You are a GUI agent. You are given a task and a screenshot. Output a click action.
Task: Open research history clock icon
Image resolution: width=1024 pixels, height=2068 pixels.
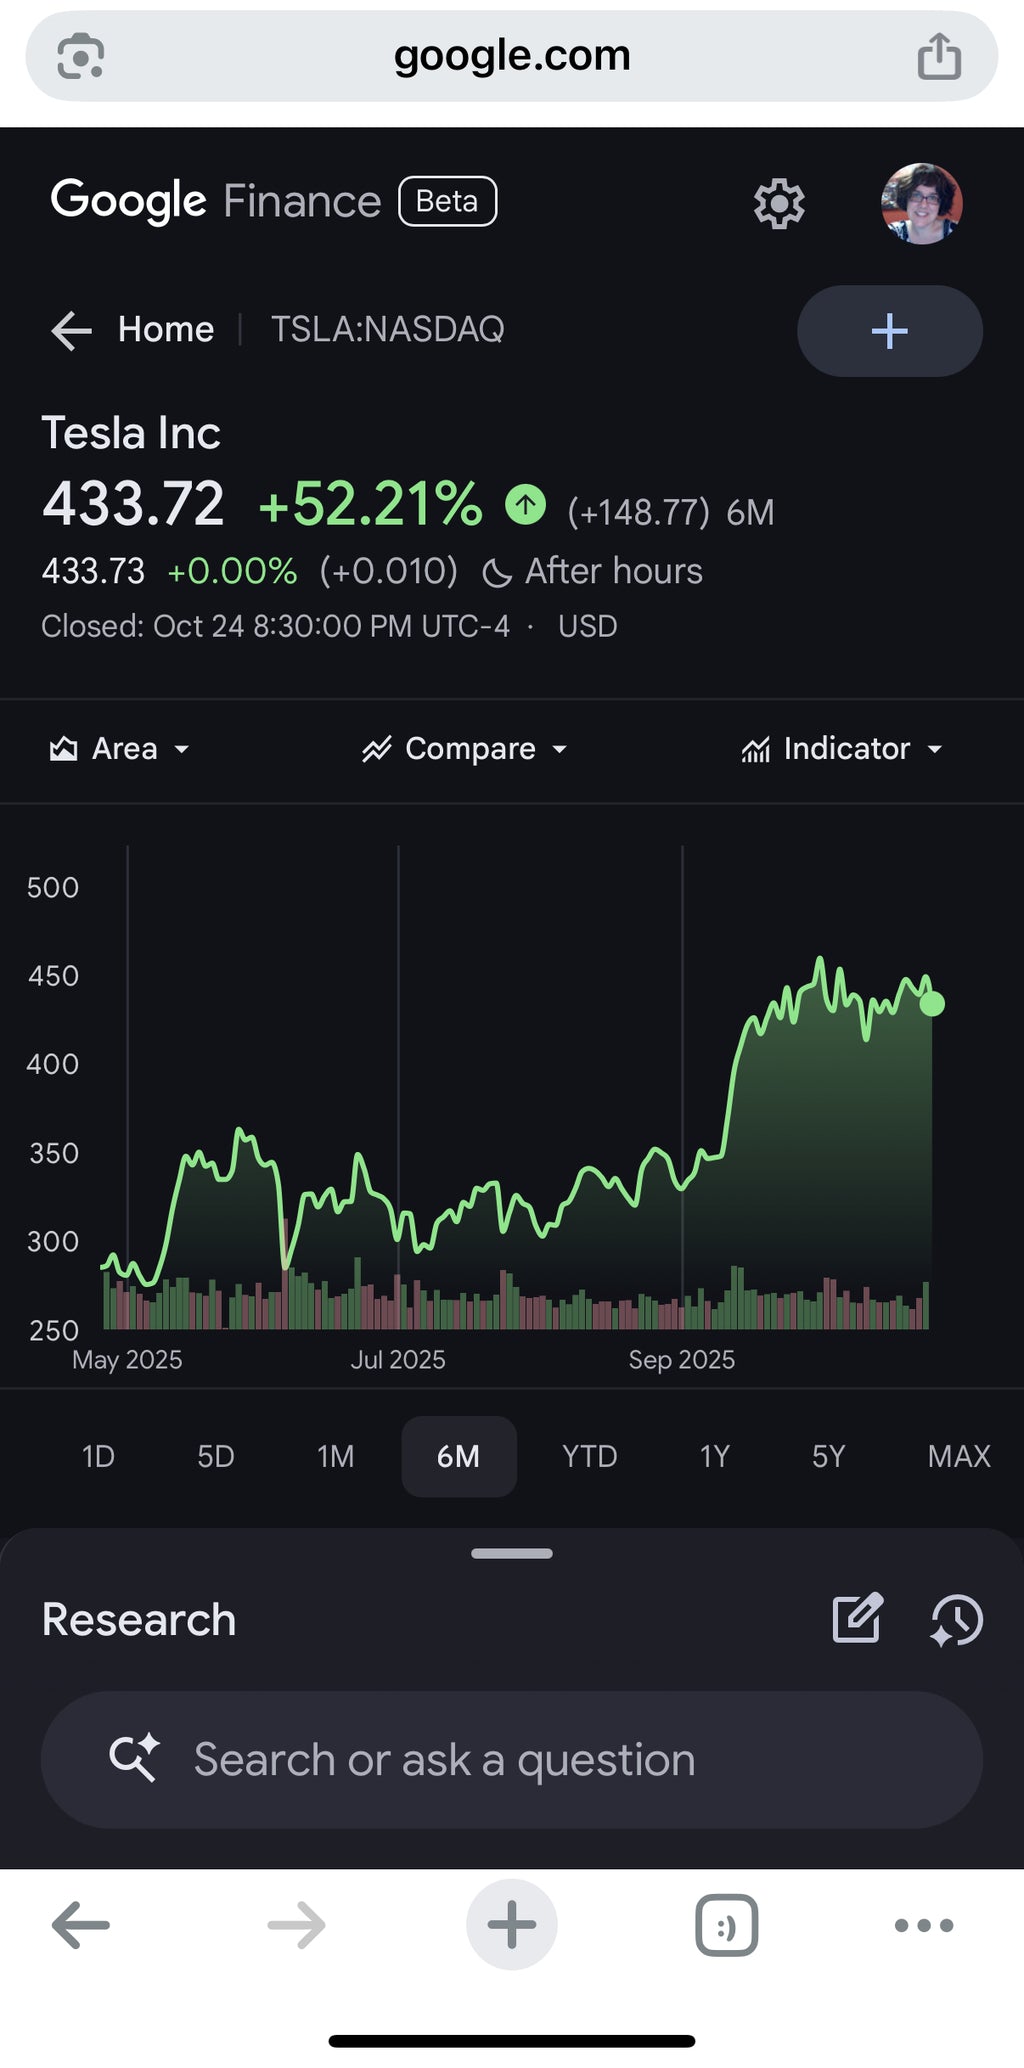956,1619
